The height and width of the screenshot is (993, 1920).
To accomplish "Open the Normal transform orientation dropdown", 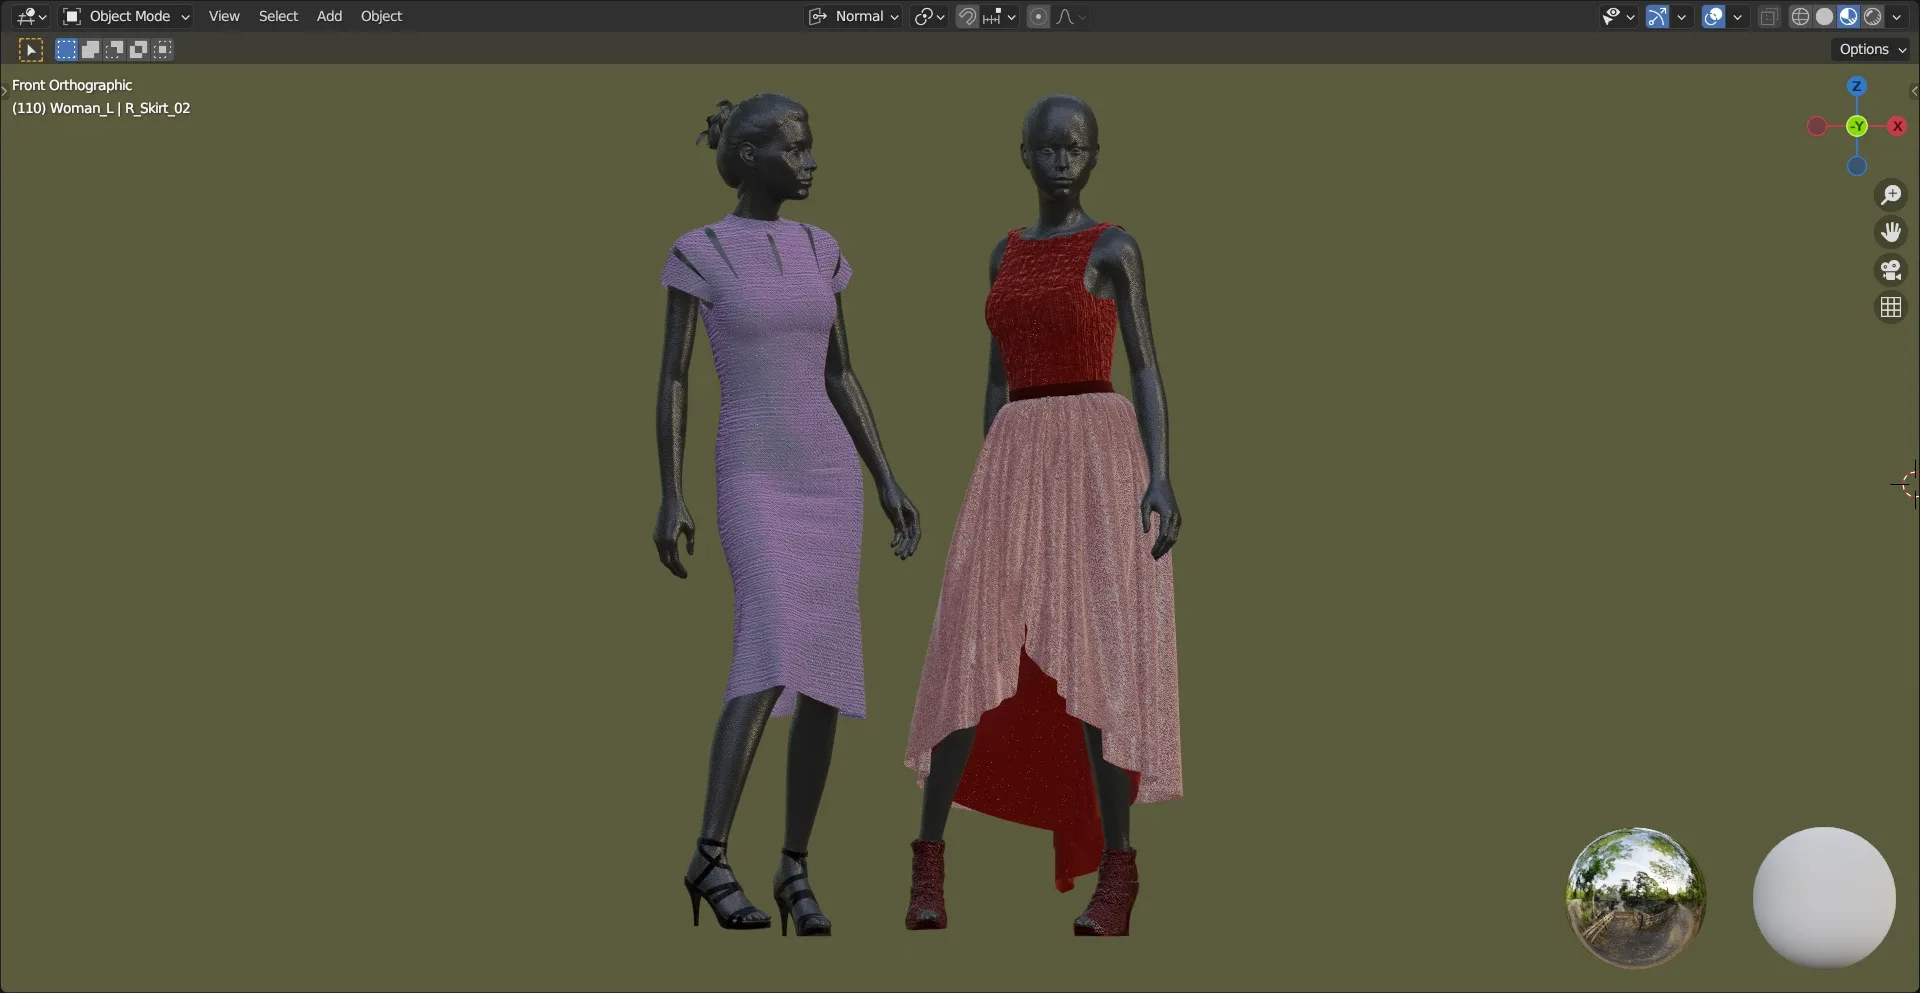I will (x=854, y=16).
